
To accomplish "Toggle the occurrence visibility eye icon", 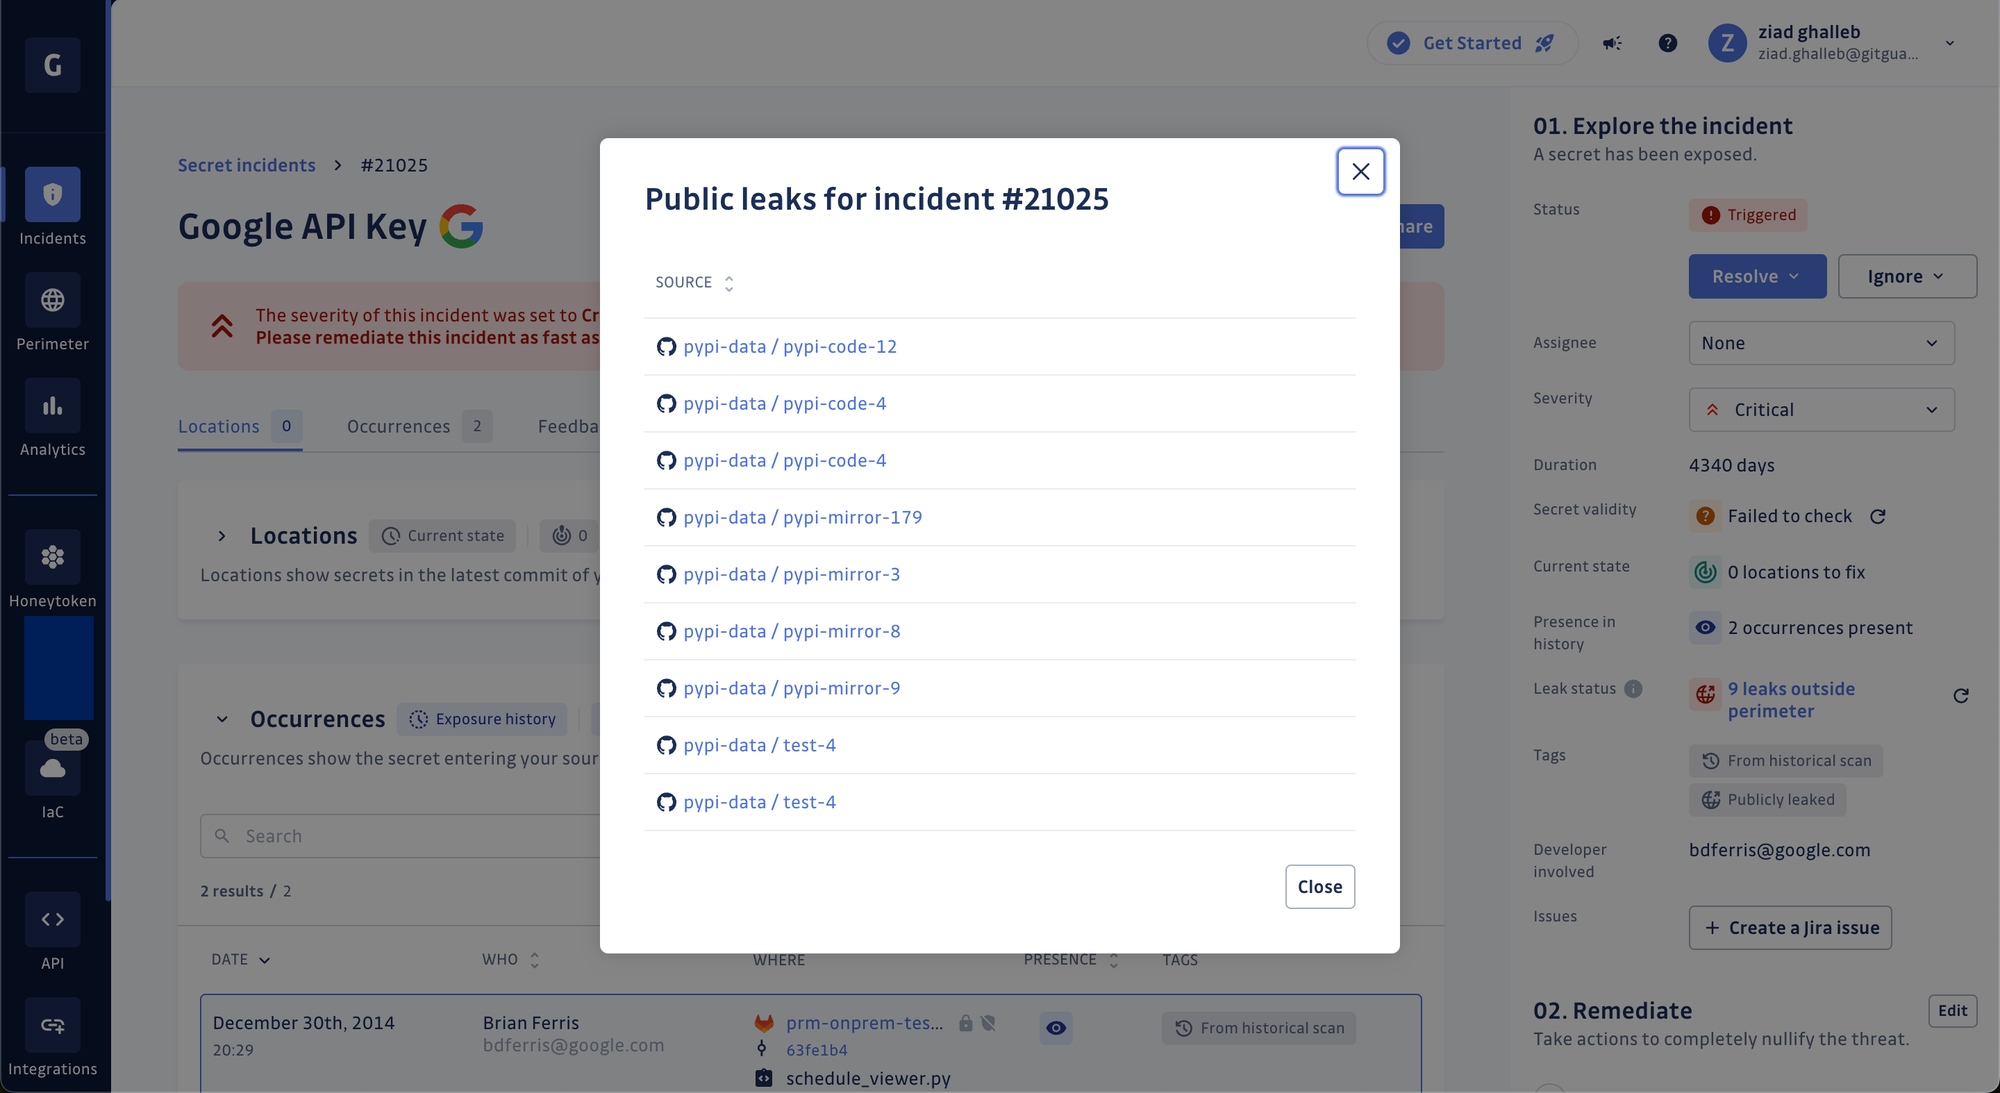I will (x=1057, y=1026).
